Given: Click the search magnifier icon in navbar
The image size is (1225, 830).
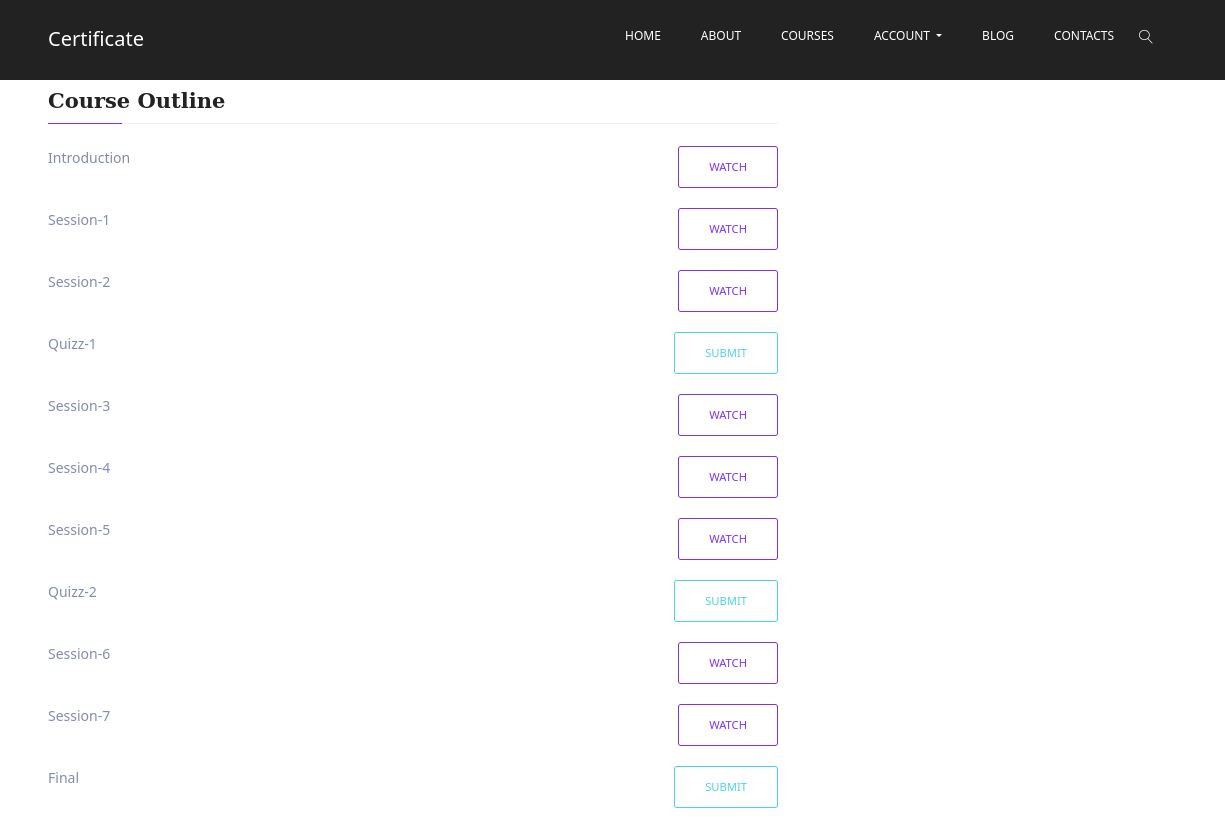Looking at the screenshot, I should tap(1146, 37).
